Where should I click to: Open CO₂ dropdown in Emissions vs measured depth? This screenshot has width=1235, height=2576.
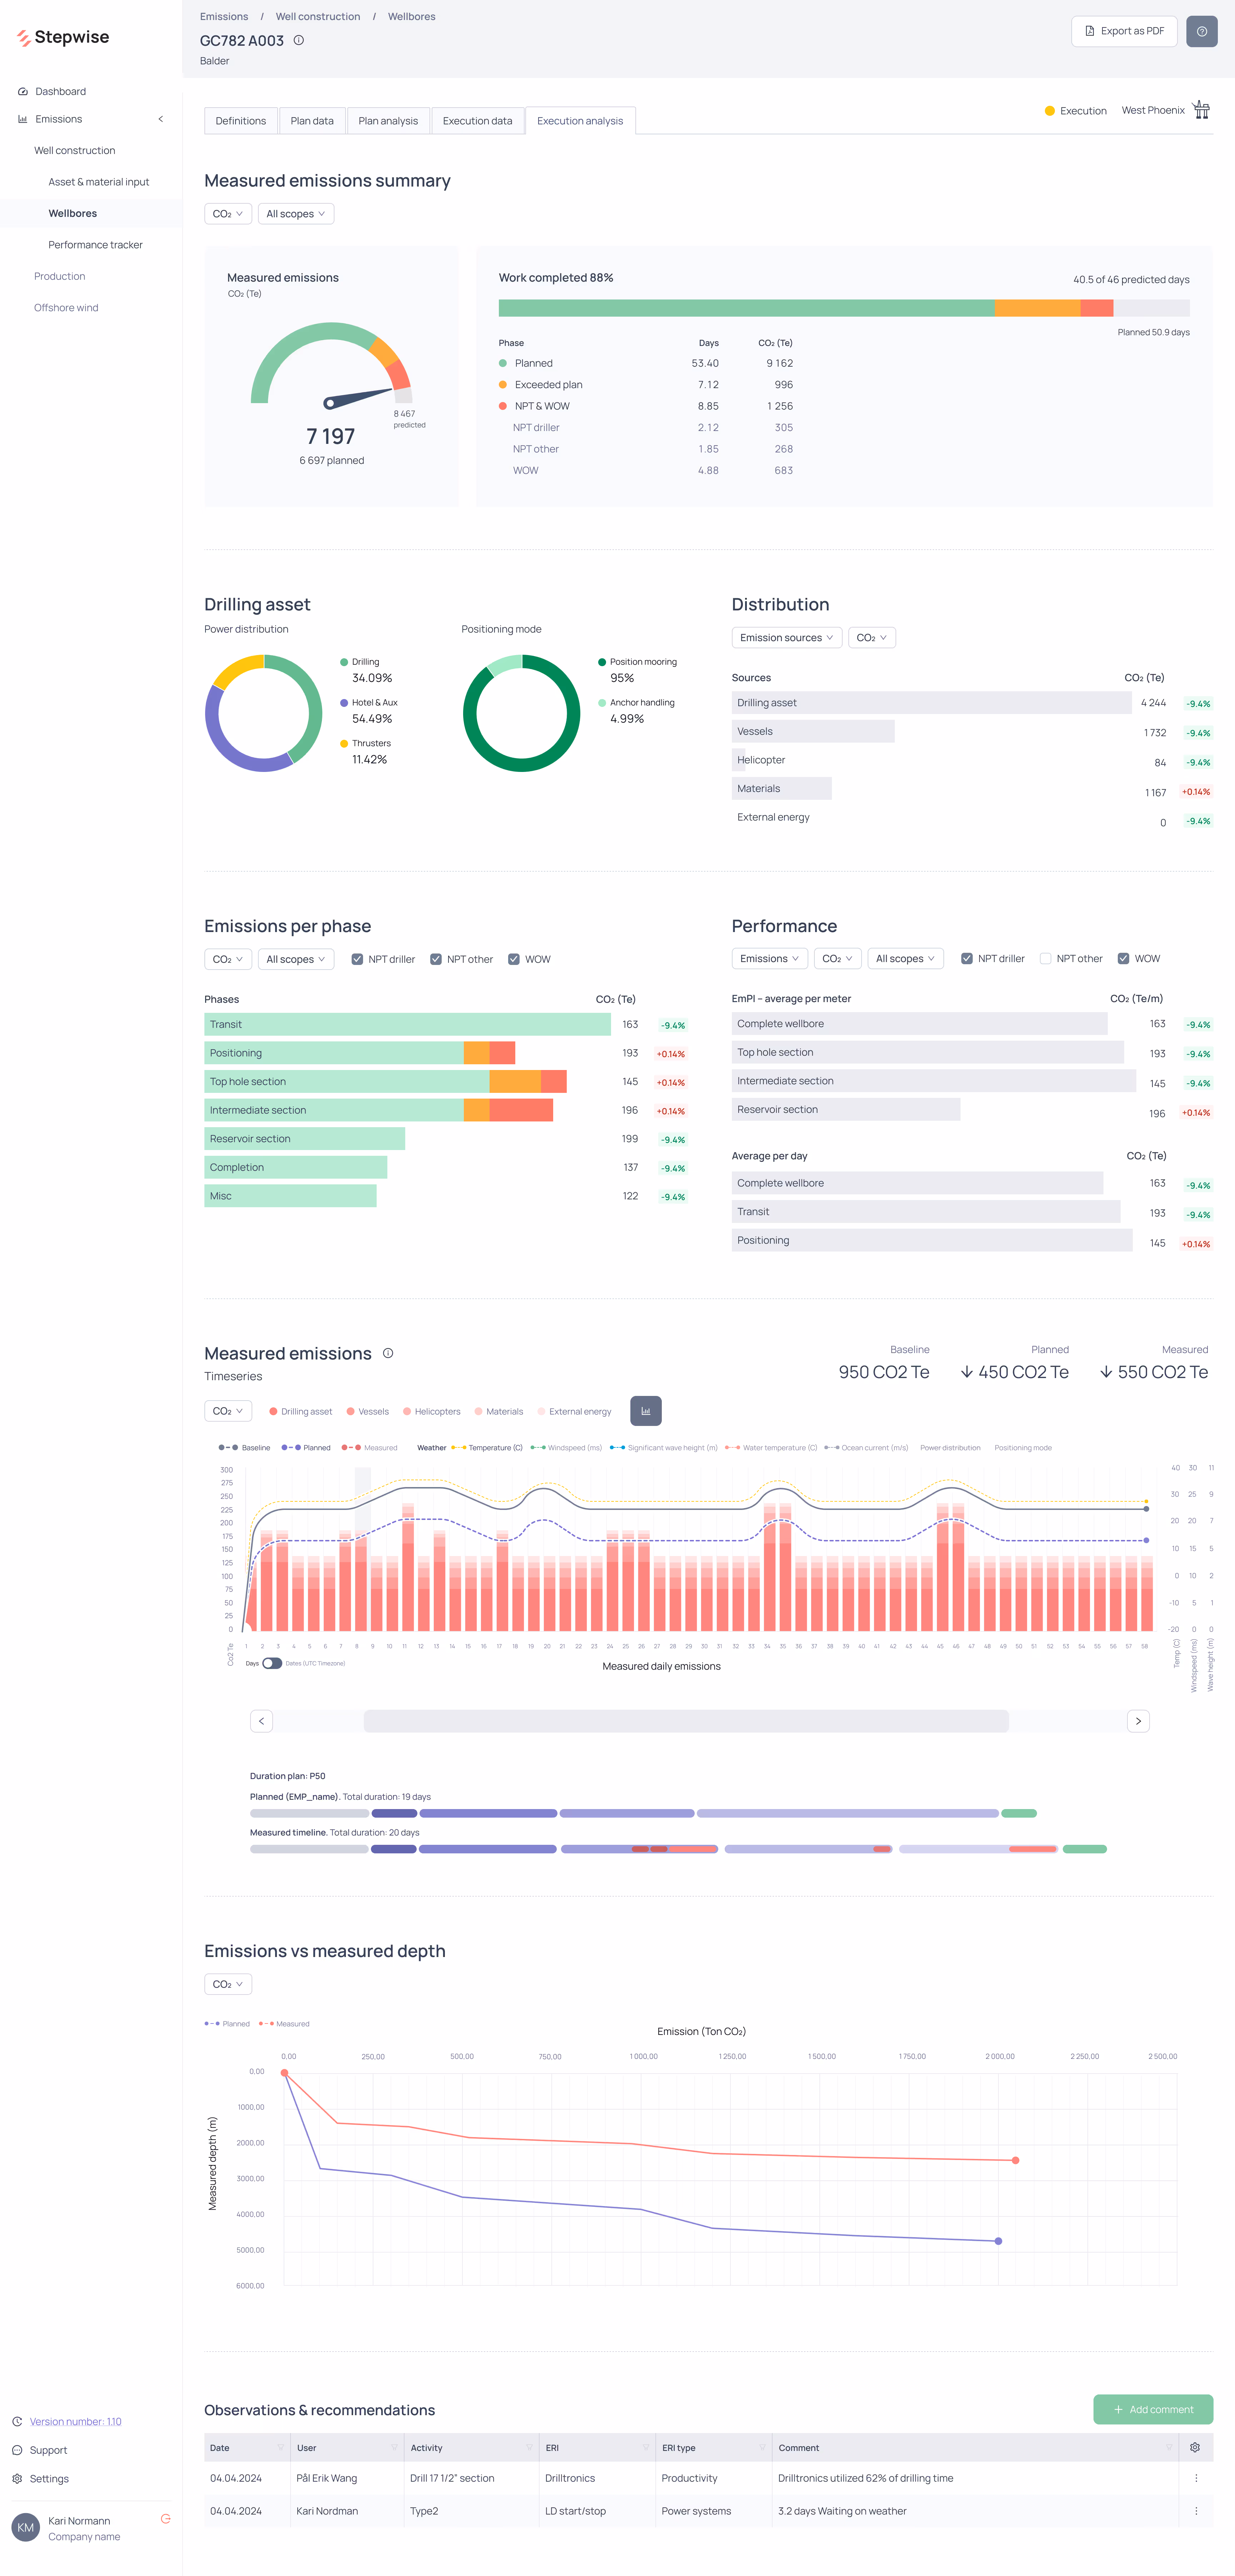pyautogui.click(x=228, y=1984)
